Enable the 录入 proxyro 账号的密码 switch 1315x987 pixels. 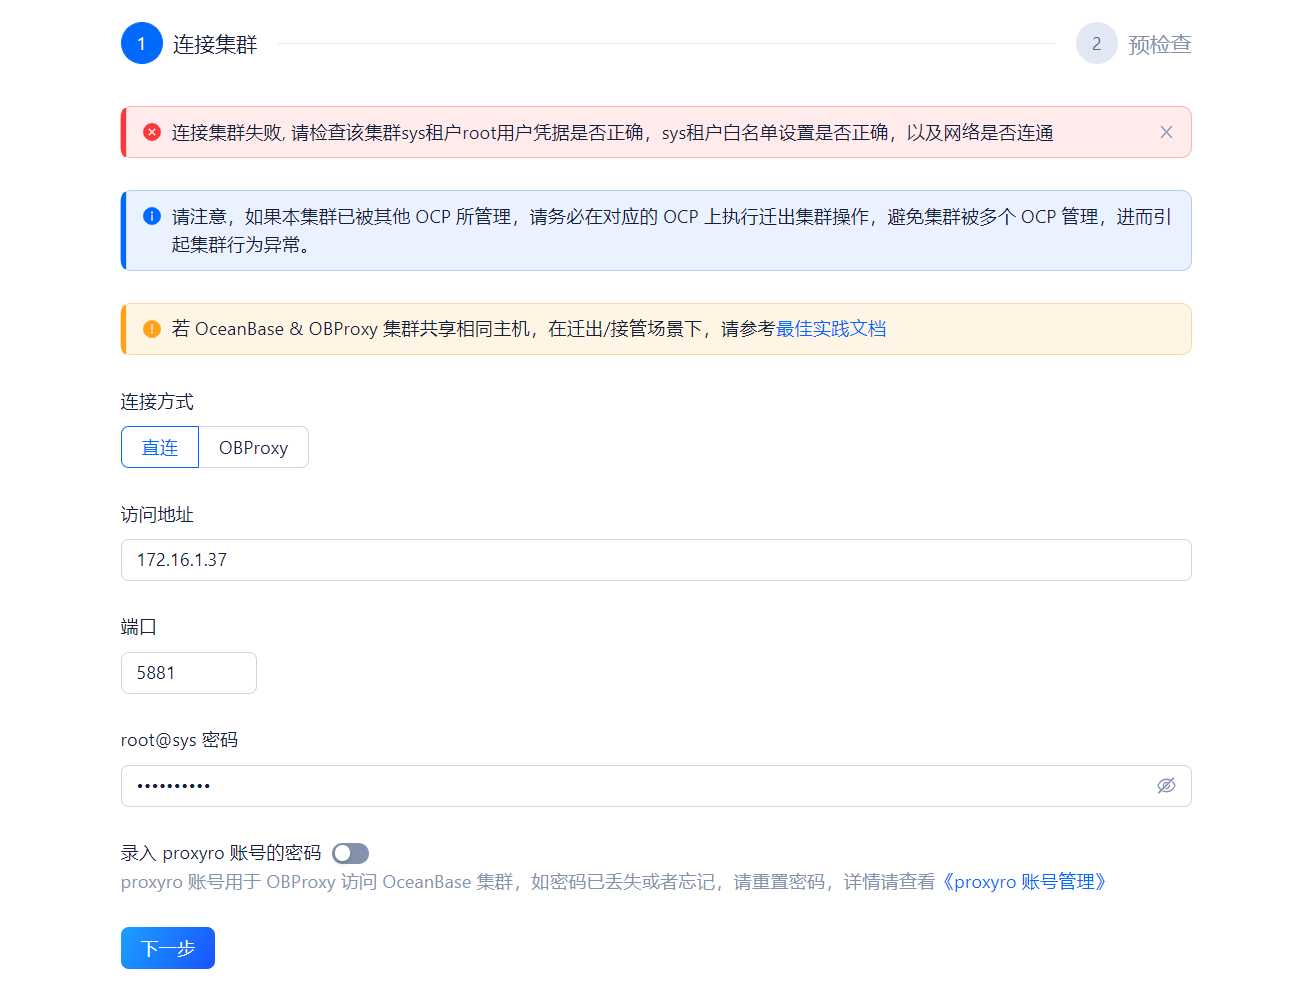pyautogui.click(x=351, y=853)
